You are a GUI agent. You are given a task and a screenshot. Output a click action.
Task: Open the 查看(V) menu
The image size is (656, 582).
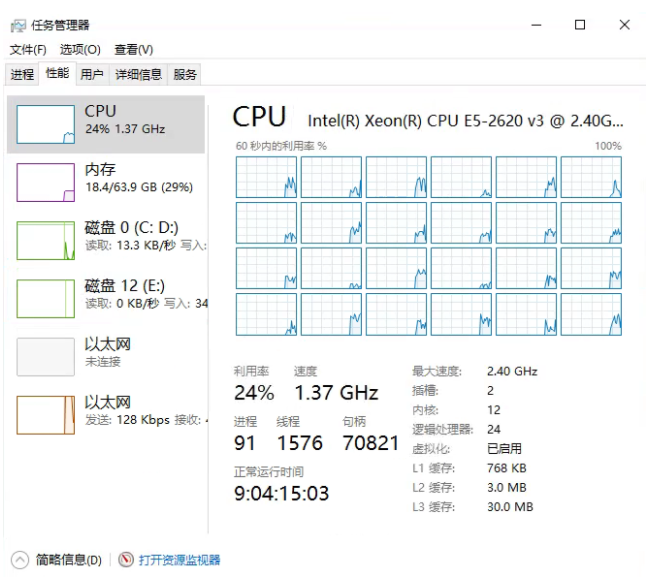133,49
